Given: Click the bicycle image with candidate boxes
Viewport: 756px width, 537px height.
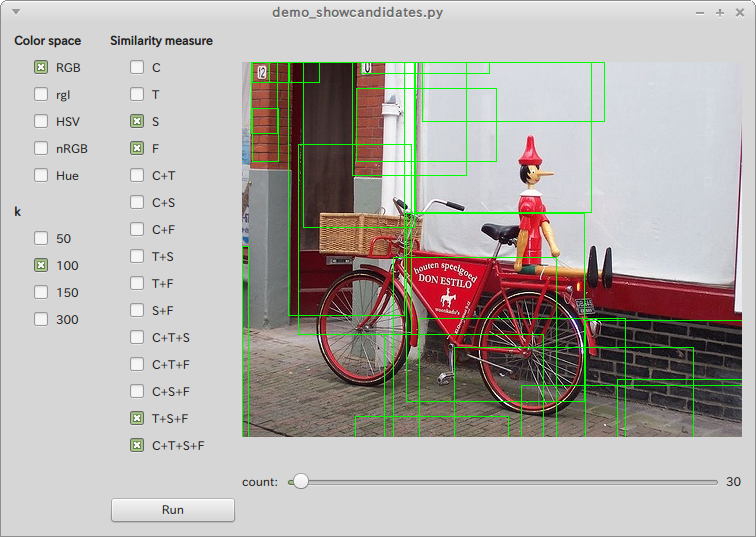Looking at the screenshot, I should (x=492, y=249).
